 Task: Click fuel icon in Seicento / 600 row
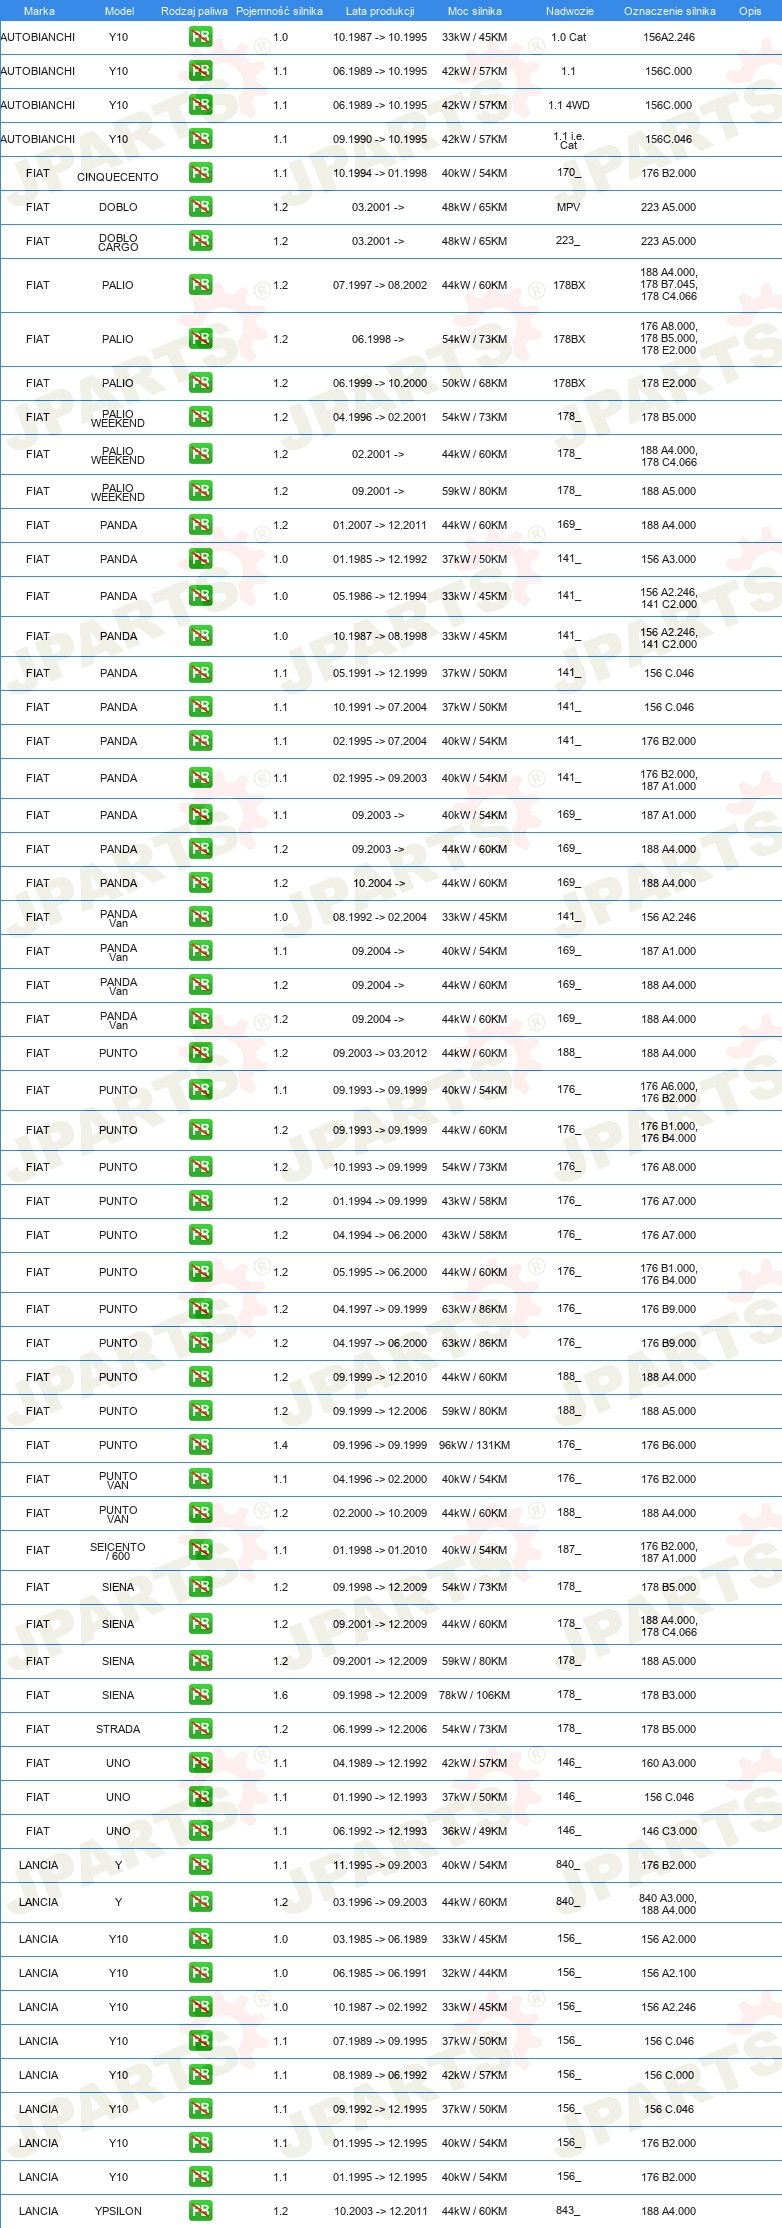[x=200, y=1550]
